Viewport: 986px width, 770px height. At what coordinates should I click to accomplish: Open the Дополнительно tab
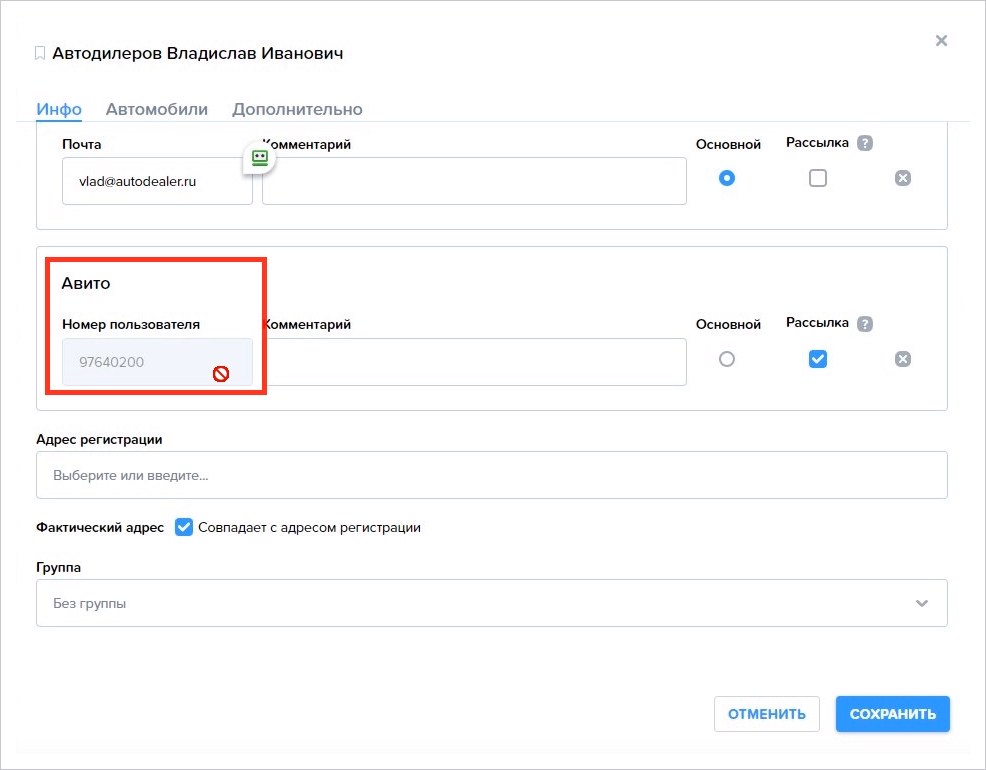[x=297, y=109]
